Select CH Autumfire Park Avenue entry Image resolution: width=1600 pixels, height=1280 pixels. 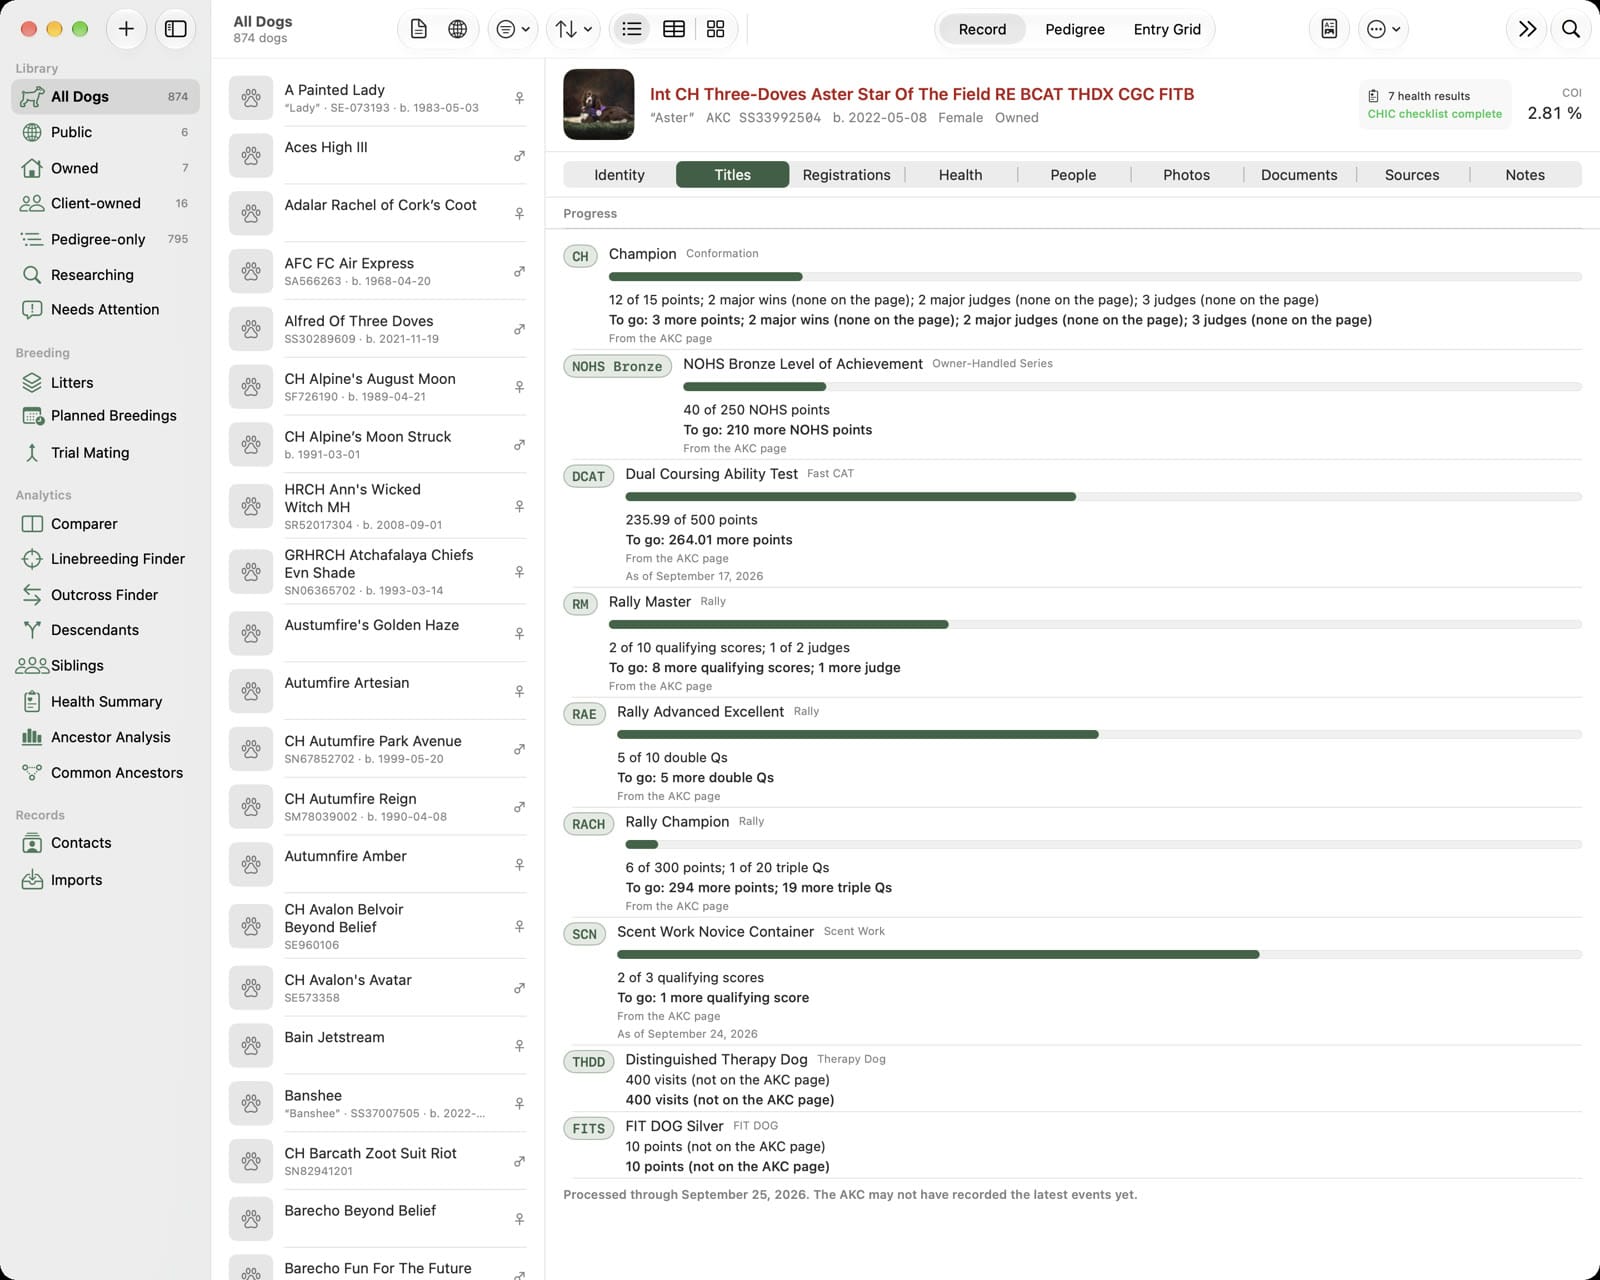[377, 749]
